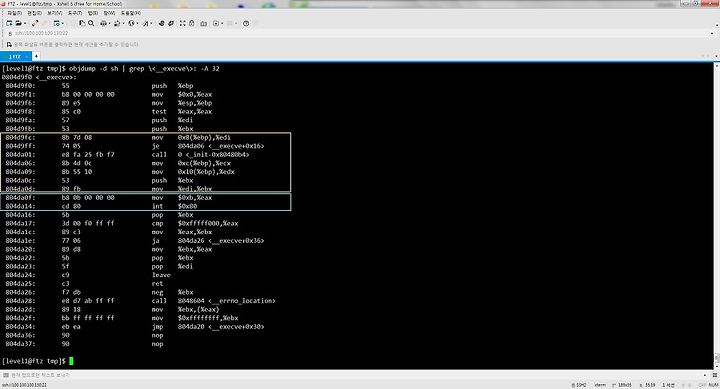
Task: Expand the Color Scheme dropdown arrow
Action: (124, 23)
